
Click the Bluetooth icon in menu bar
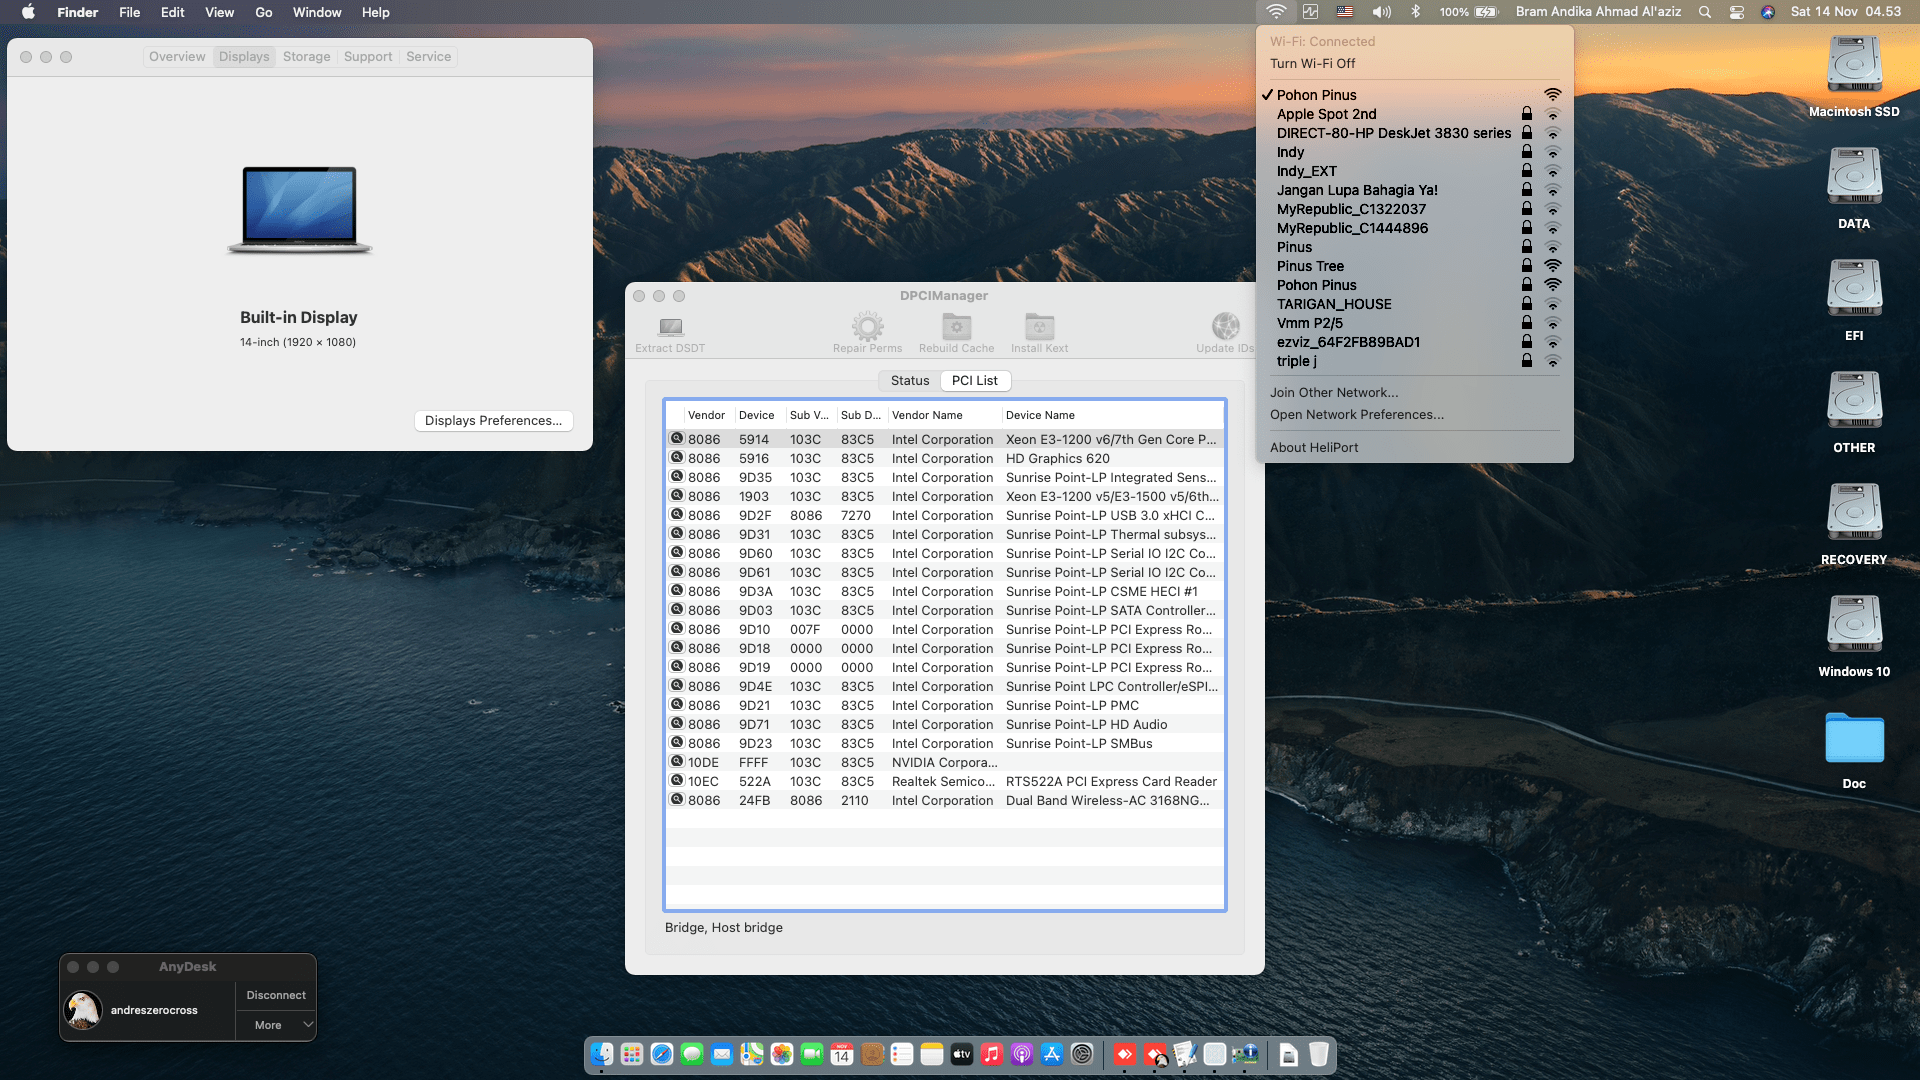1415,12
